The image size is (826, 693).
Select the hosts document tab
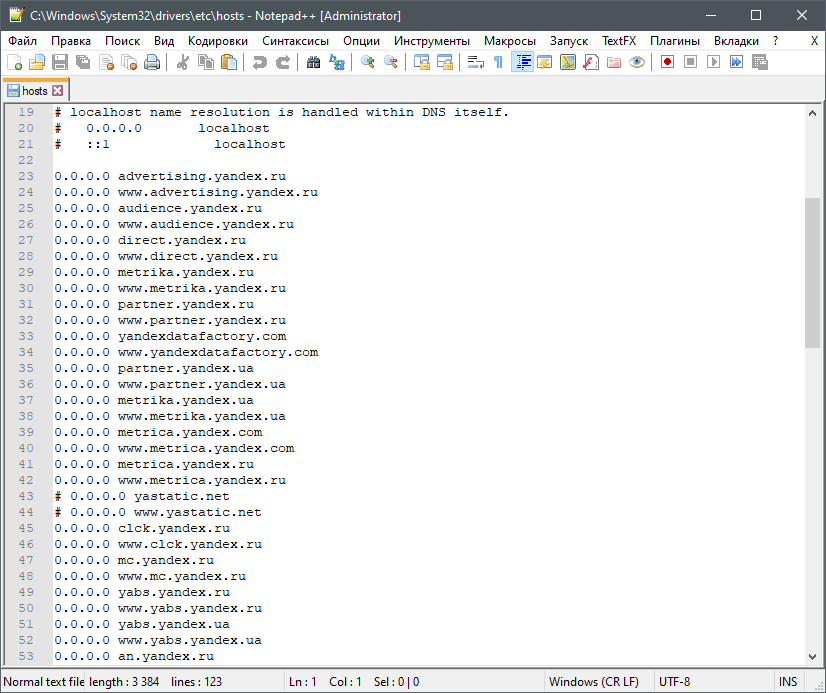(x=35, y=91)
